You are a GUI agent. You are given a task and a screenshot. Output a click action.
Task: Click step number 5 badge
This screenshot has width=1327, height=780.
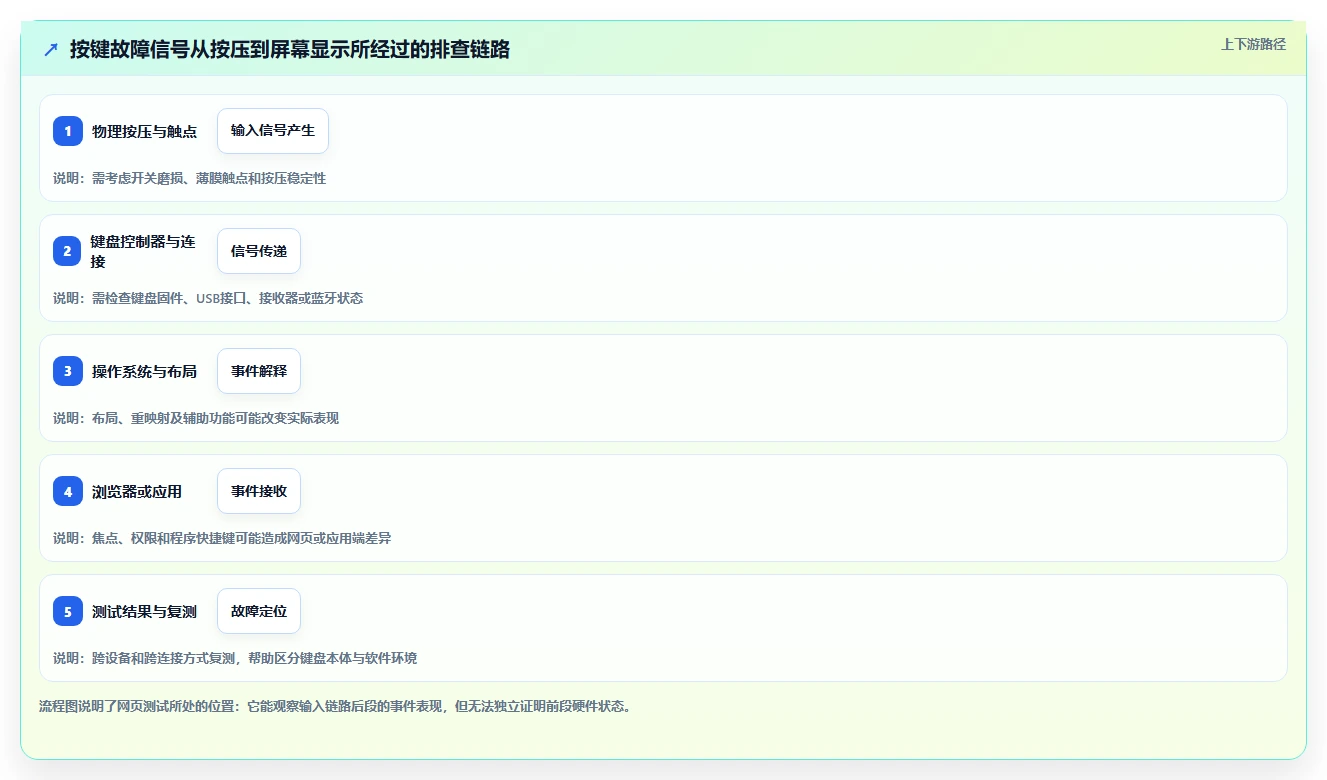[x=68, y=611]
